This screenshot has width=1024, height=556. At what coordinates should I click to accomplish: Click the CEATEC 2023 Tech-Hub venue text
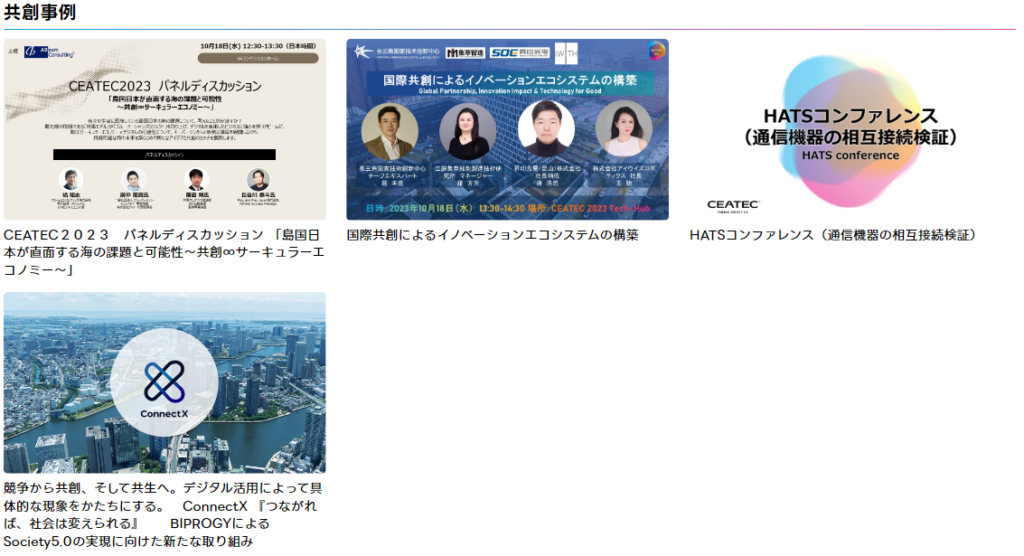(x=601, y=208)
